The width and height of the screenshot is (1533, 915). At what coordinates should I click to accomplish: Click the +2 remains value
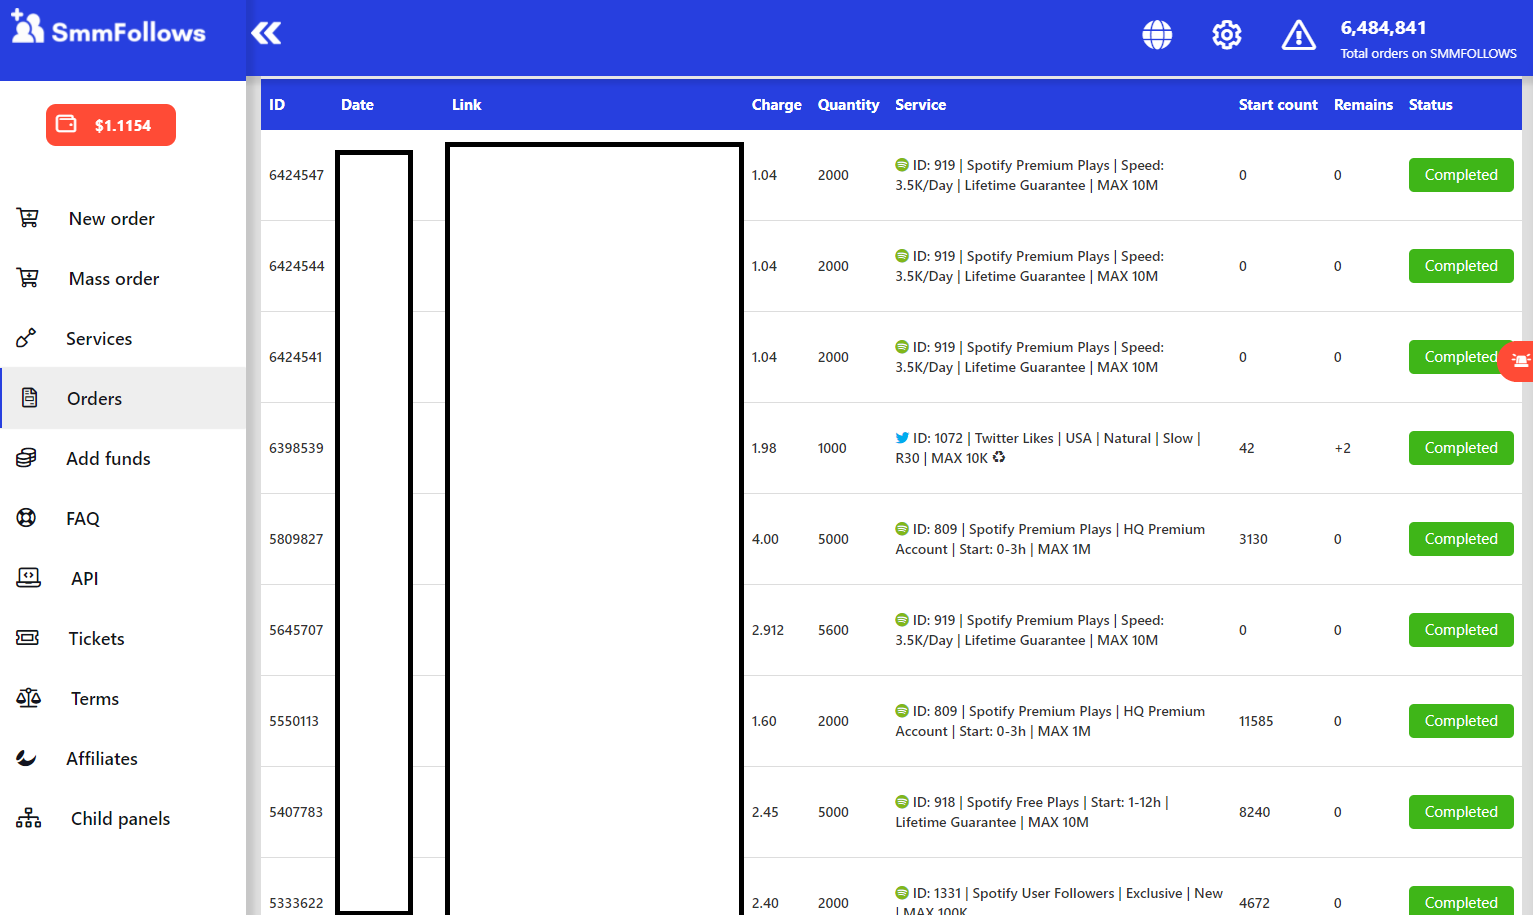[1343, 448]
